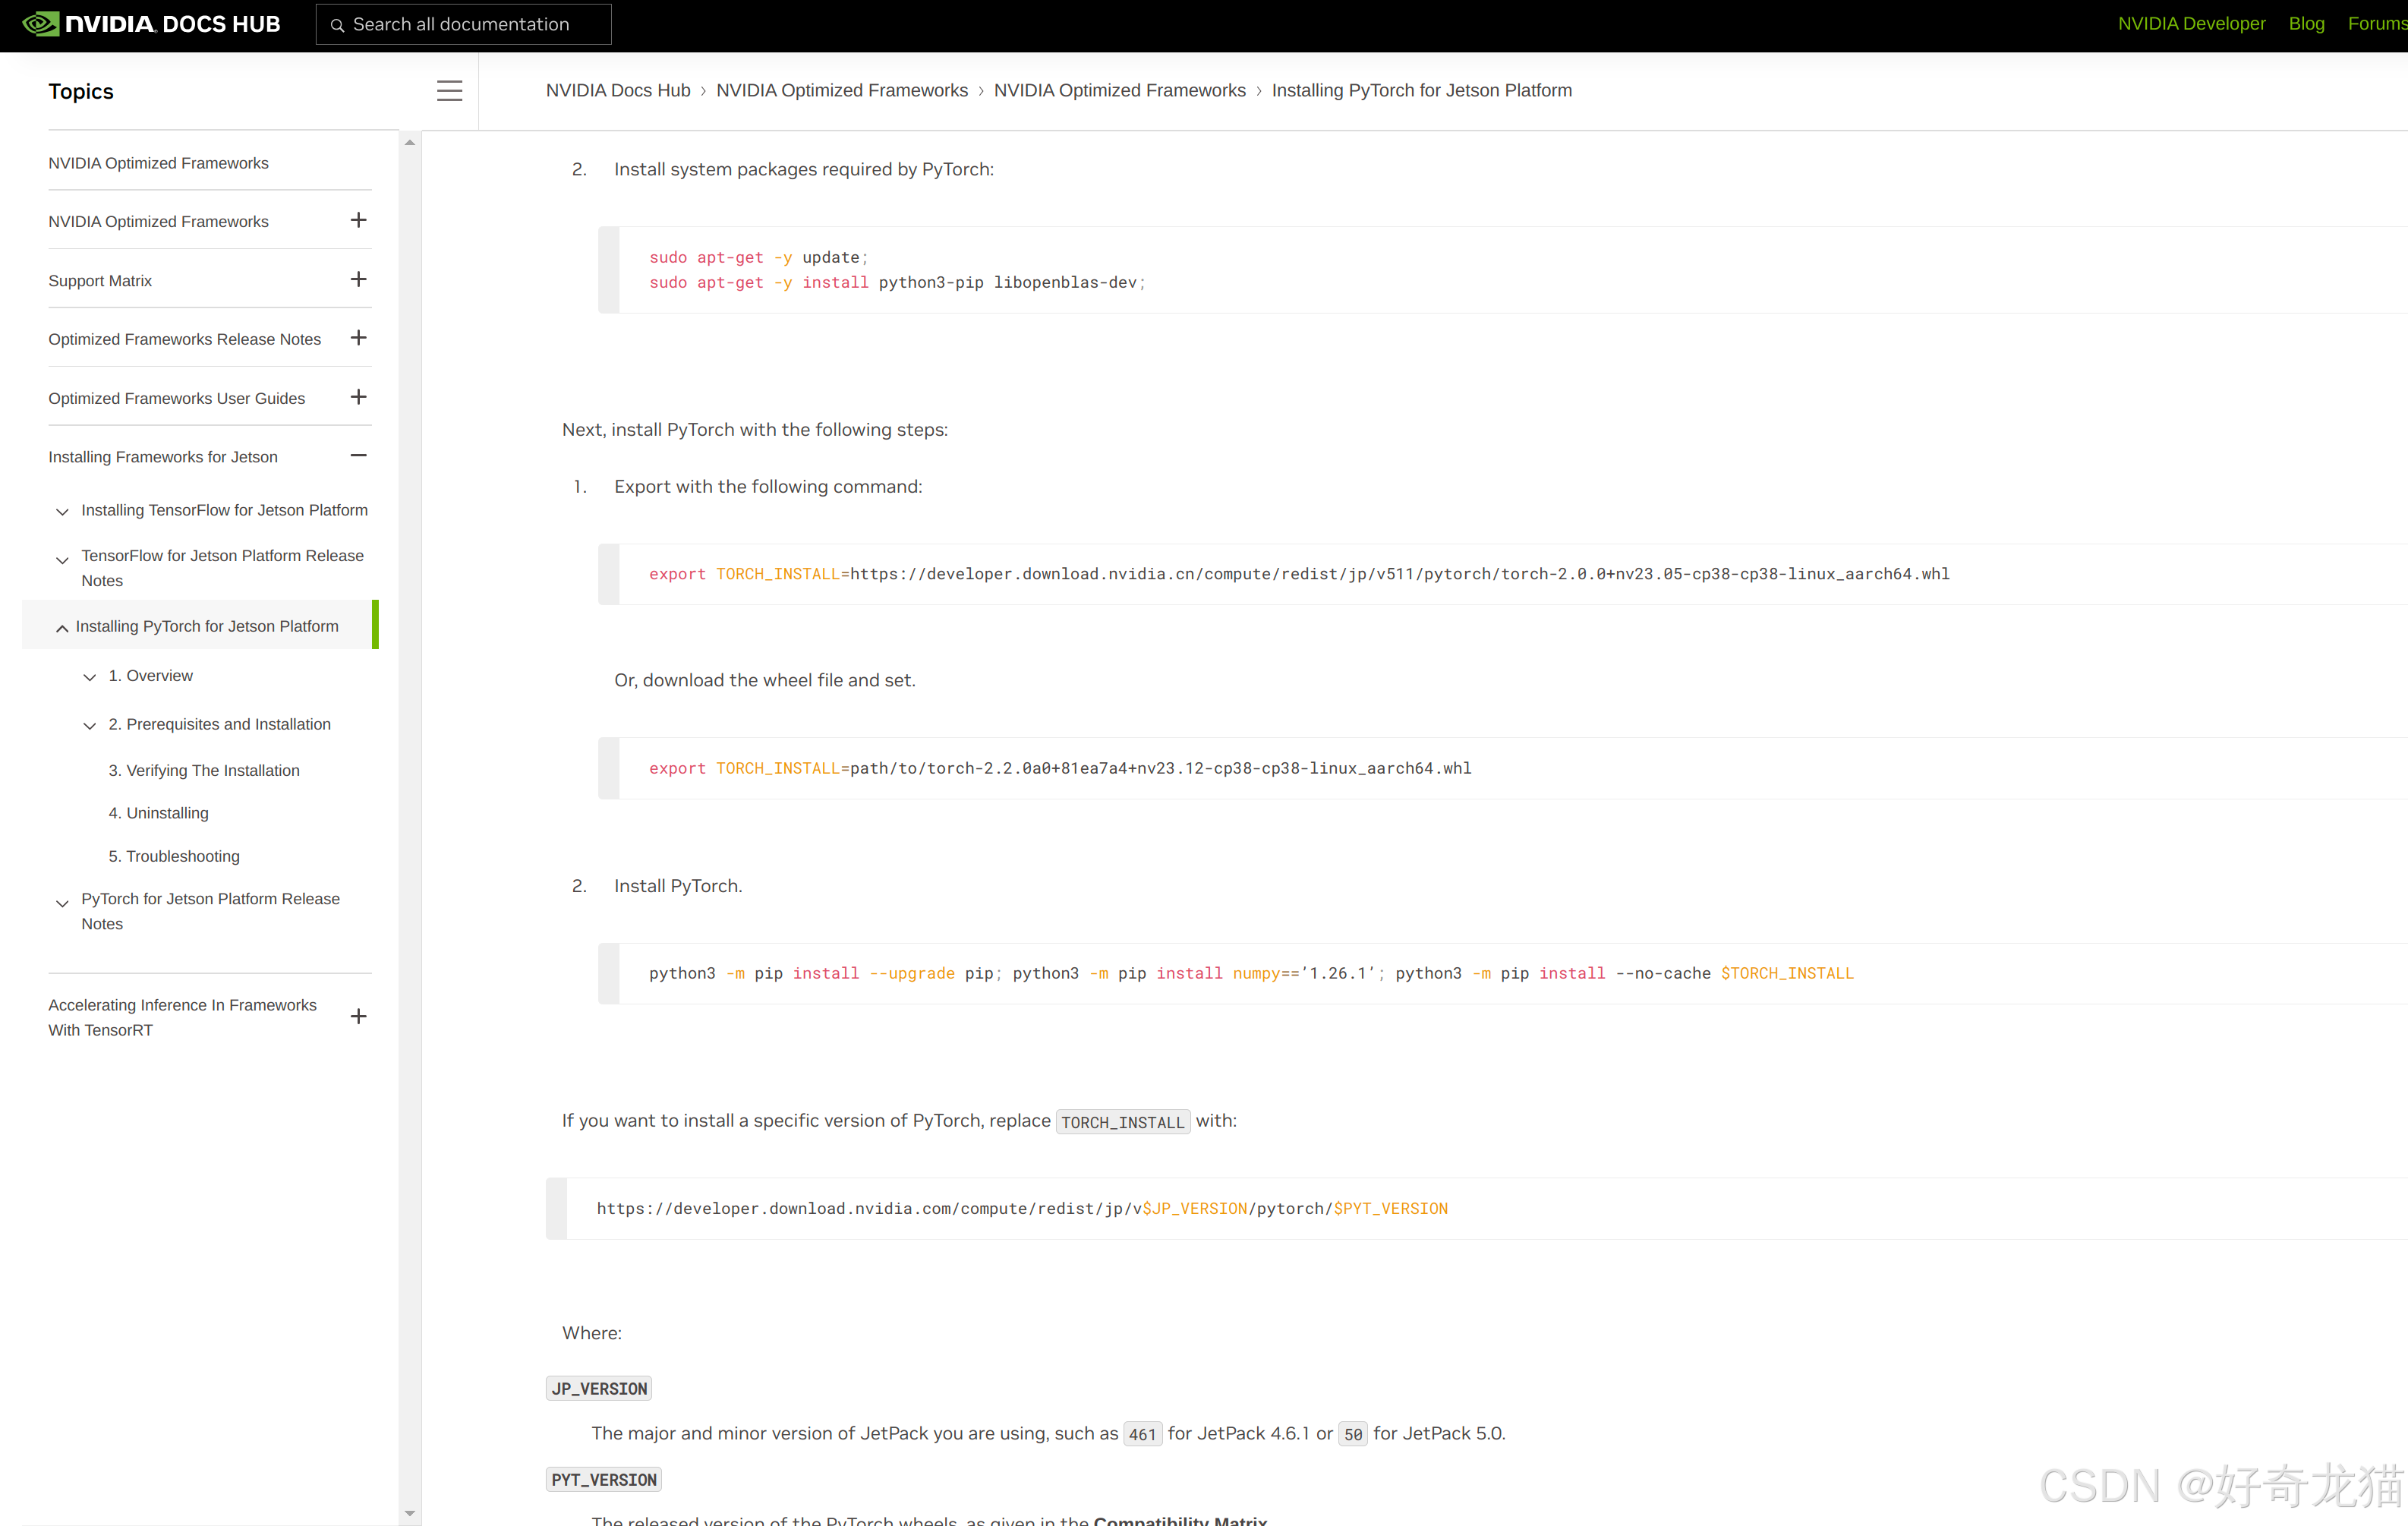The width and height of the screenshot is (2408, 1526).
Task: Click inline TORCH_INSTALL code tag
Action: (1122, 1122)
